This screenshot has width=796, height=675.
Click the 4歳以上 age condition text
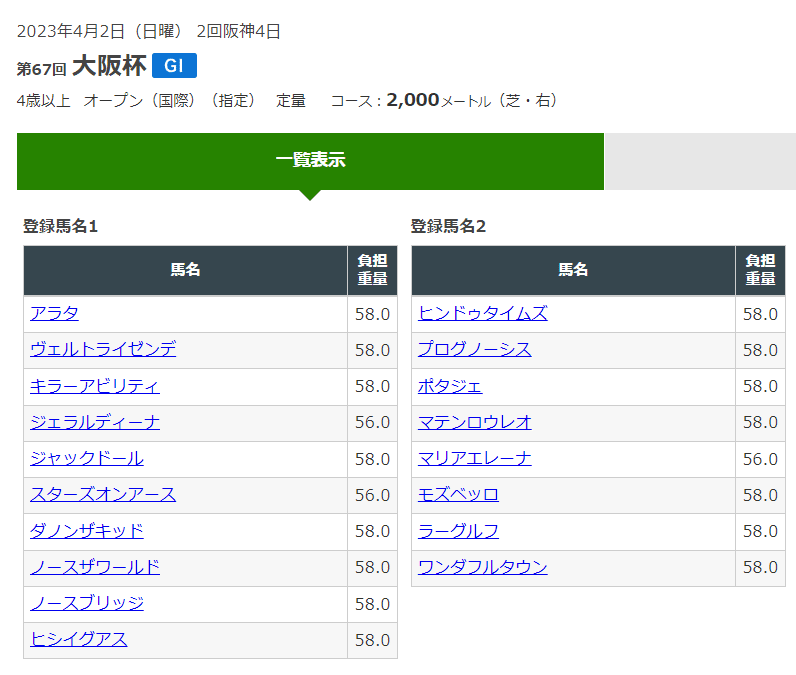click(x=43, y=101)
